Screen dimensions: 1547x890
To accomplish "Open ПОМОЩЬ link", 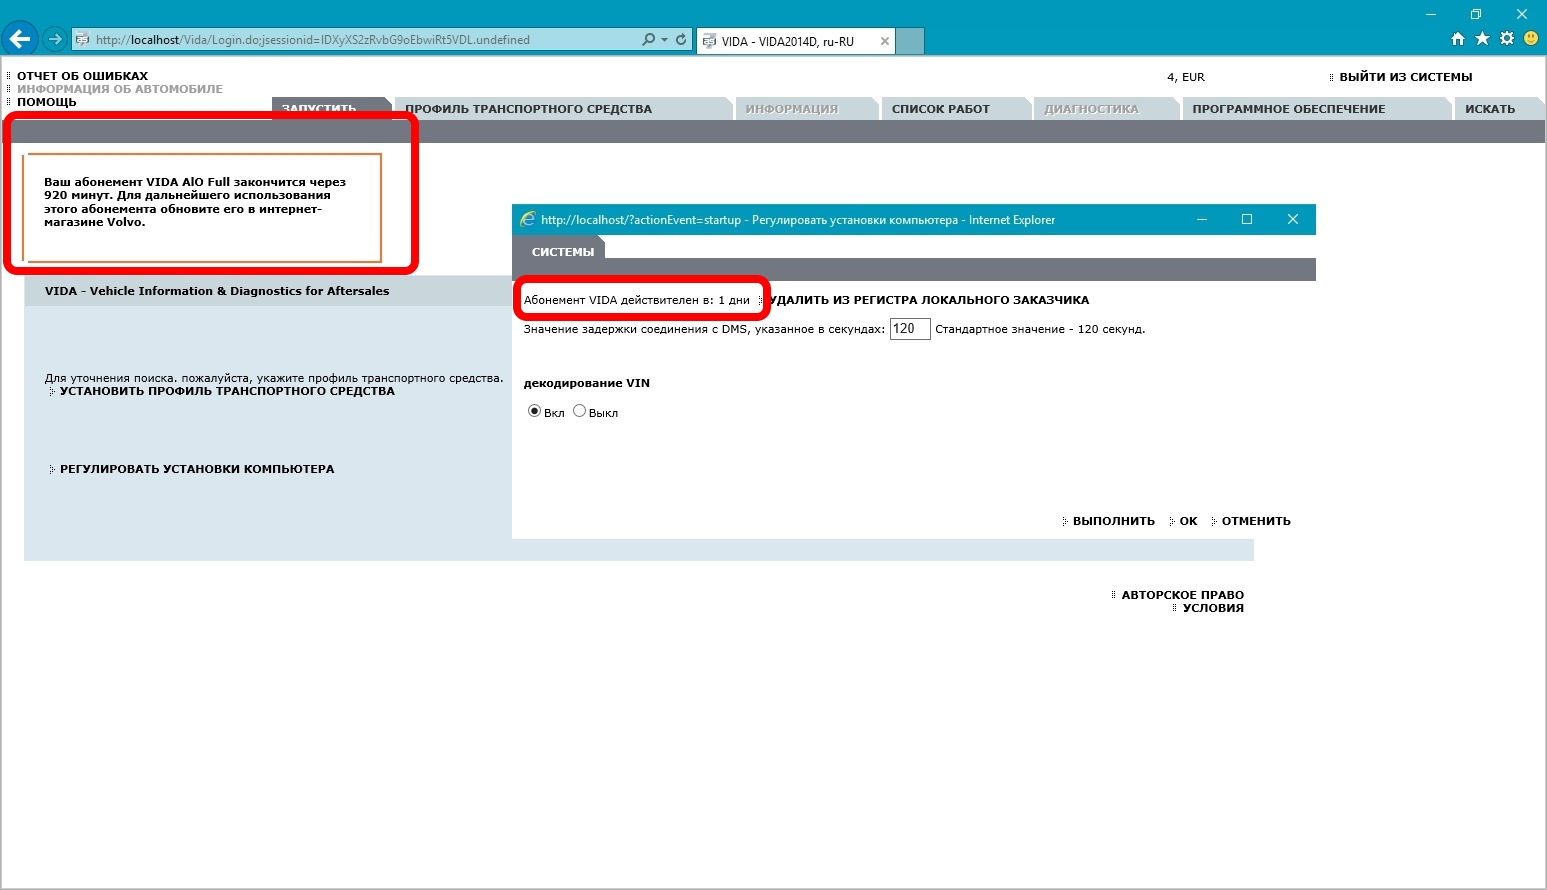I will point(46,102).
